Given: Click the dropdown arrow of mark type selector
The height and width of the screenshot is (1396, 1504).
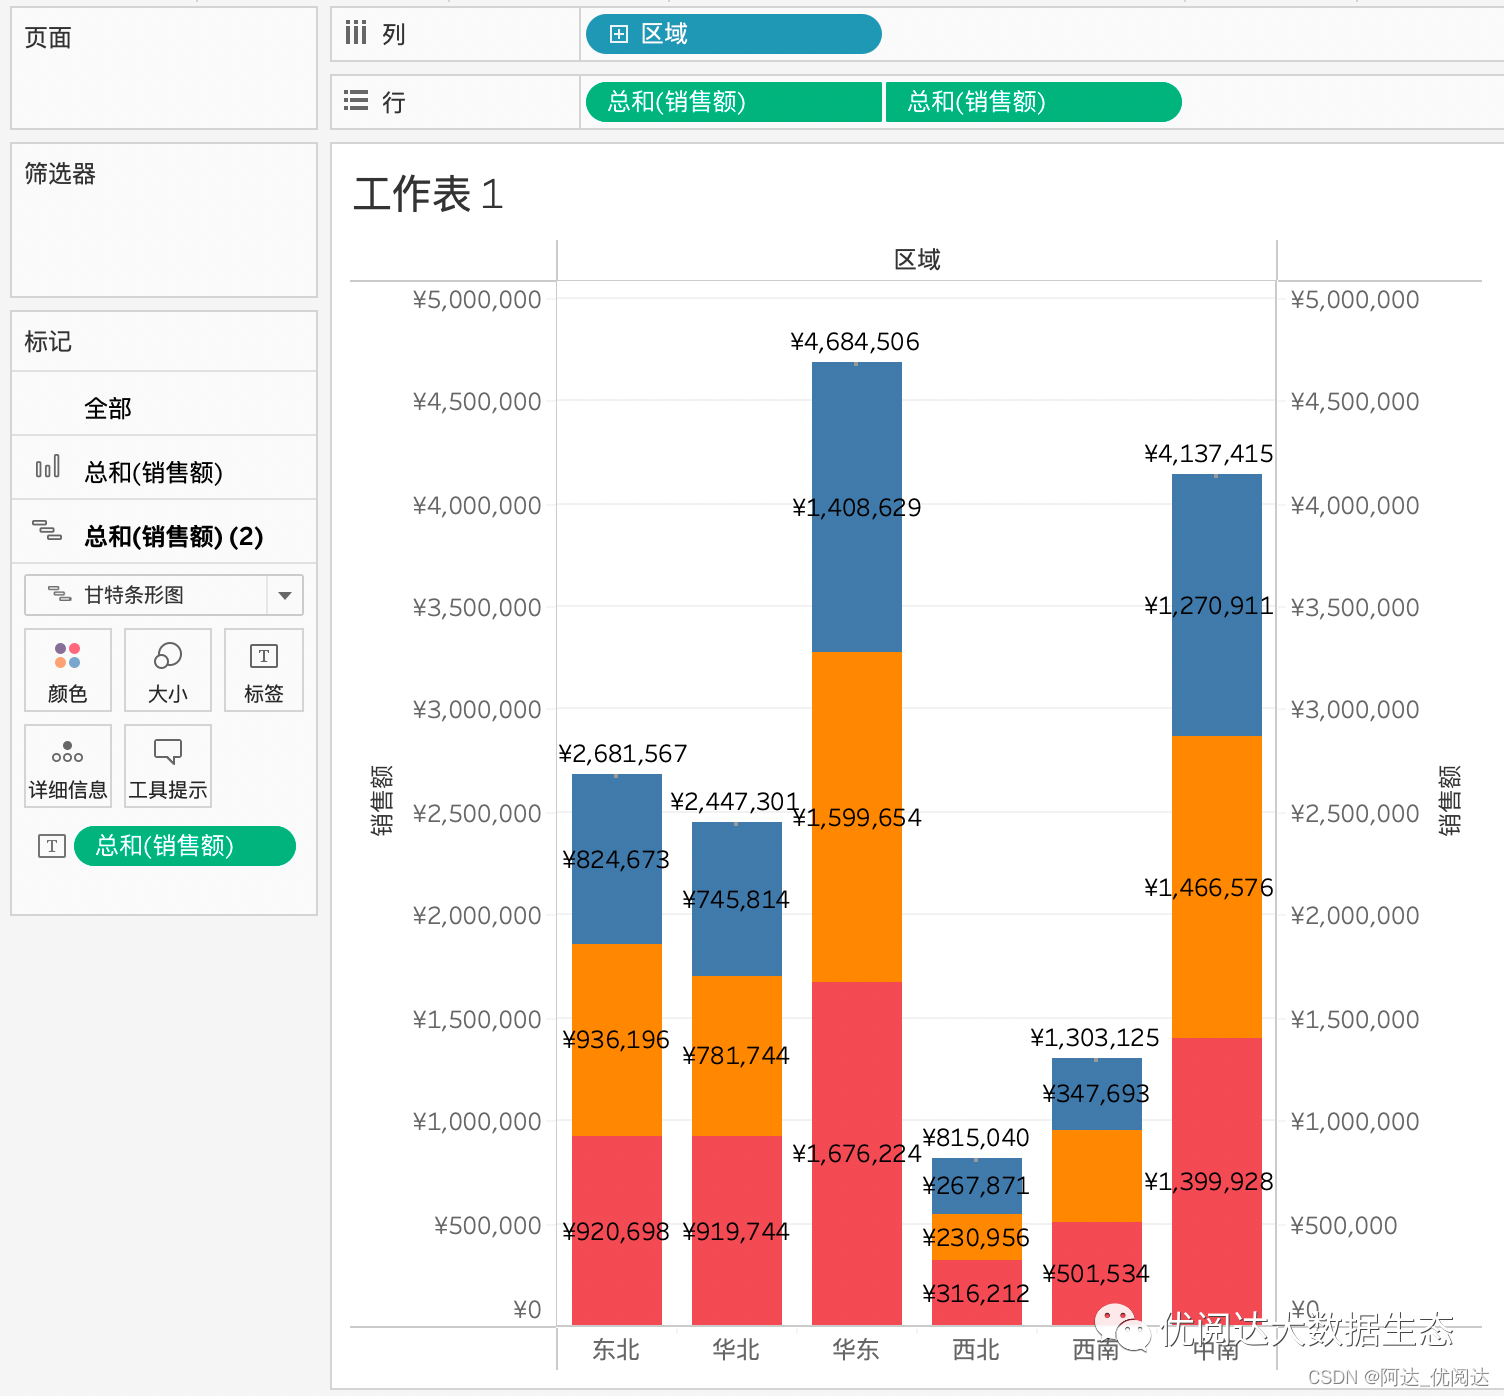Looking at the screenshot, I should coord(285,595).
